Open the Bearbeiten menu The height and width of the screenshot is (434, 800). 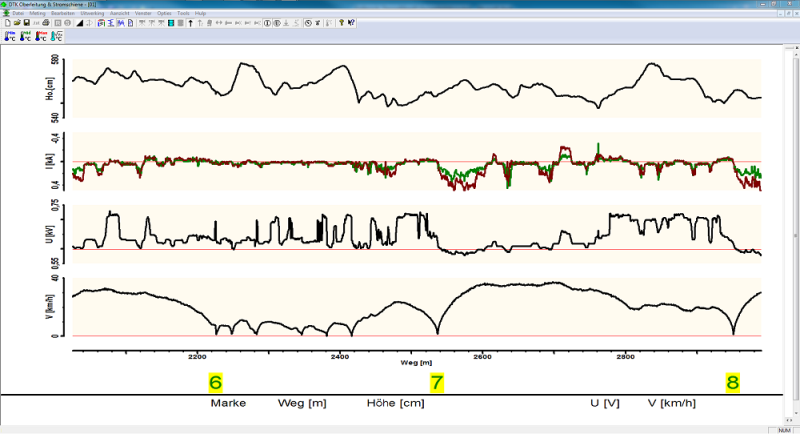tap(63, 13)
